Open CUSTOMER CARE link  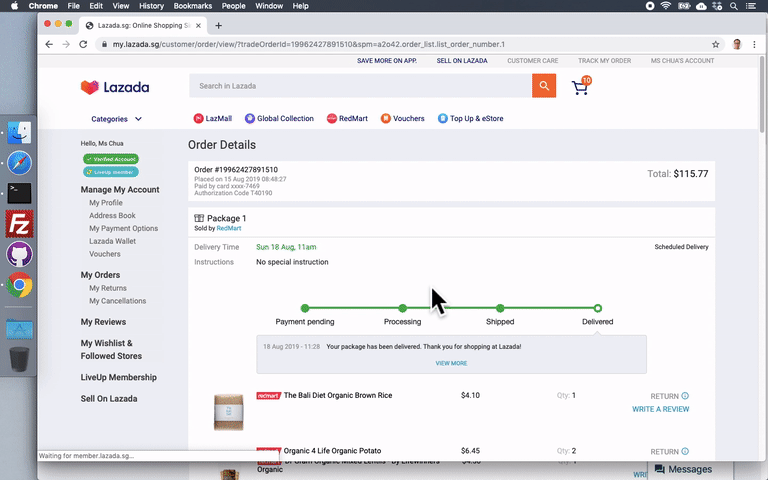point(532,61)
